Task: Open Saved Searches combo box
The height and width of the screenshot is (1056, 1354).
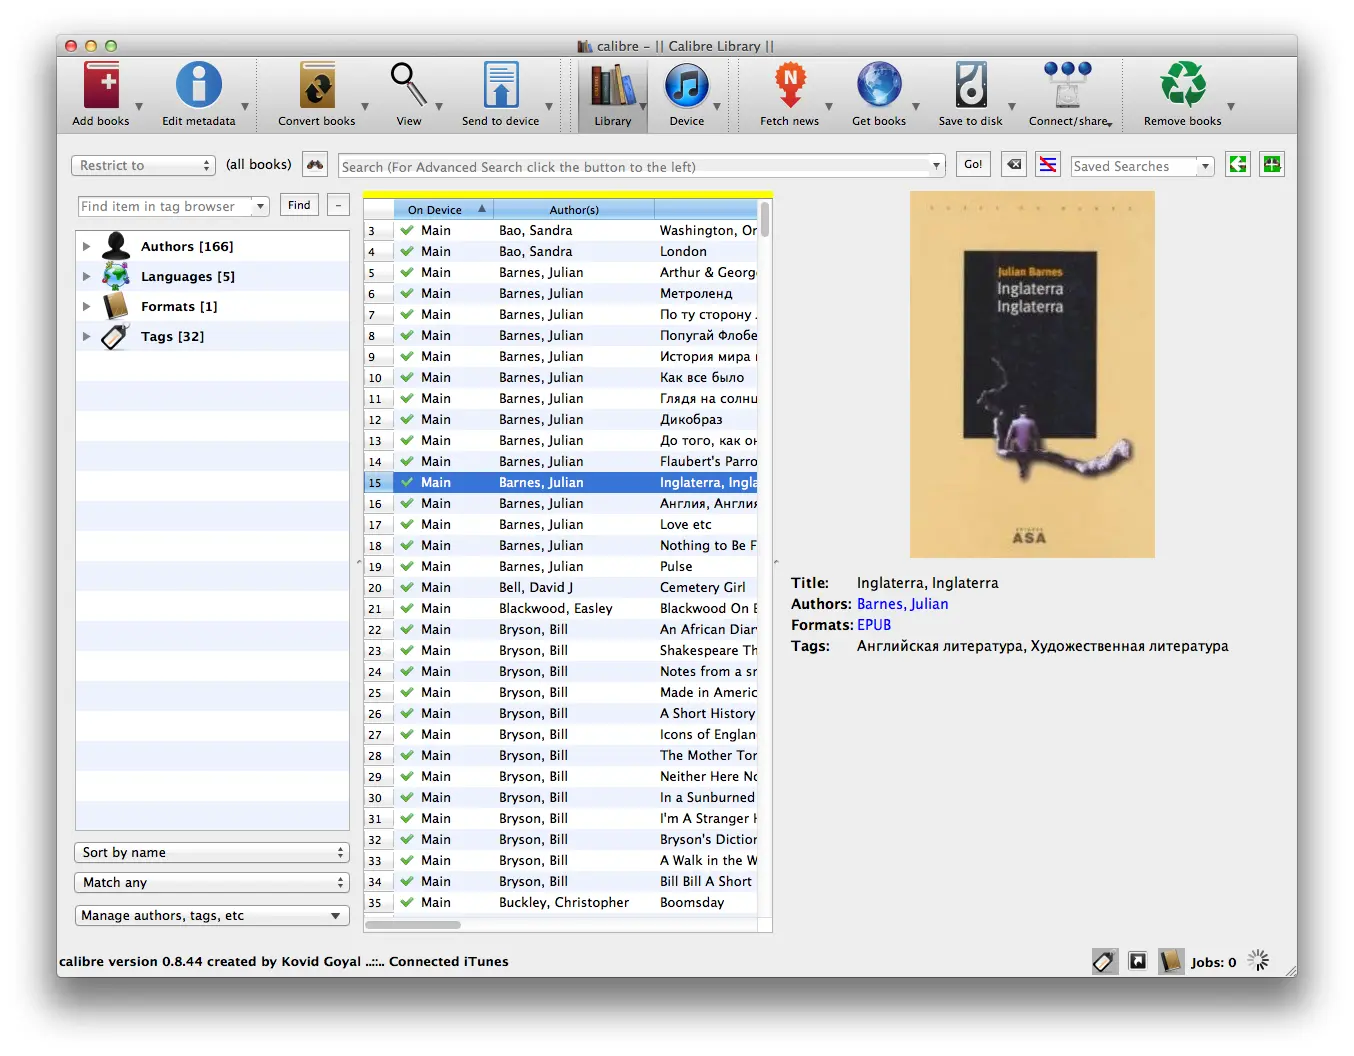Action: coord(1142,166)
